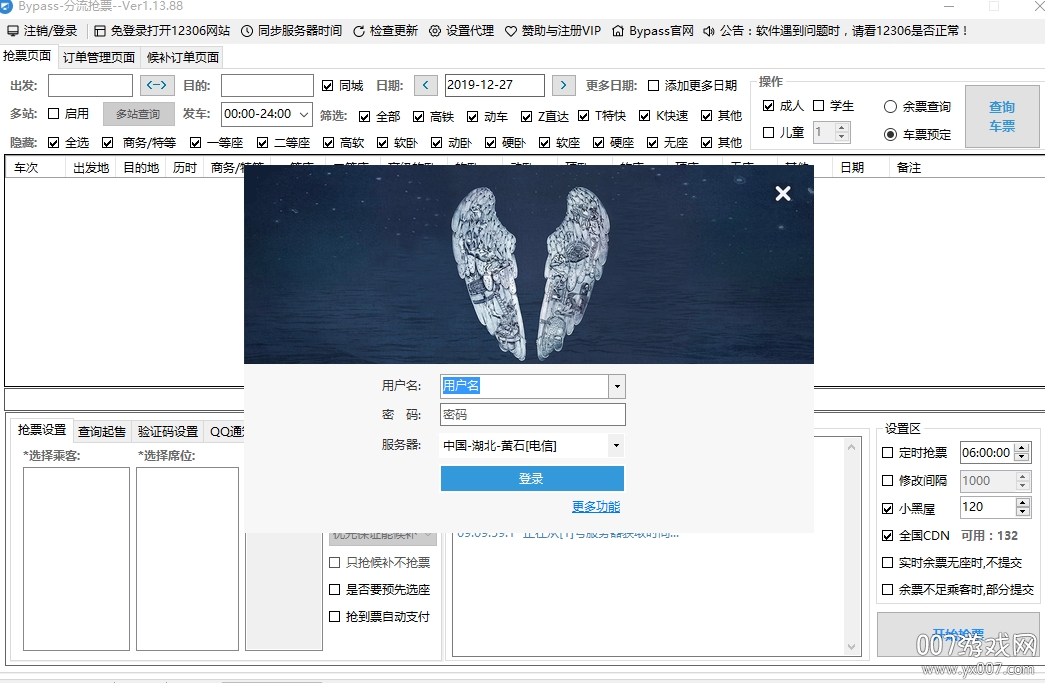Click the 赞助与注册VIP heart icon
Image resolution: width=1045 pixels, height=683 pixels.
(x=511, y=31)
